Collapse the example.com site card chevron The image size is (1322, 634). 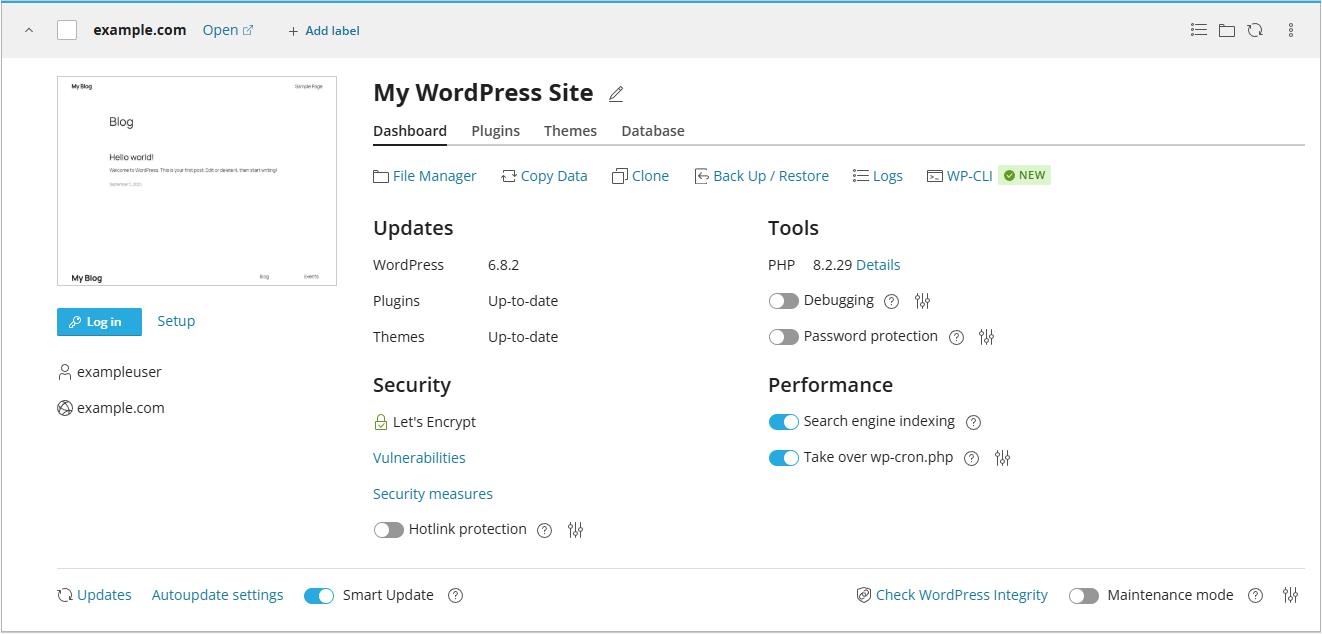[x=29, y=30]
